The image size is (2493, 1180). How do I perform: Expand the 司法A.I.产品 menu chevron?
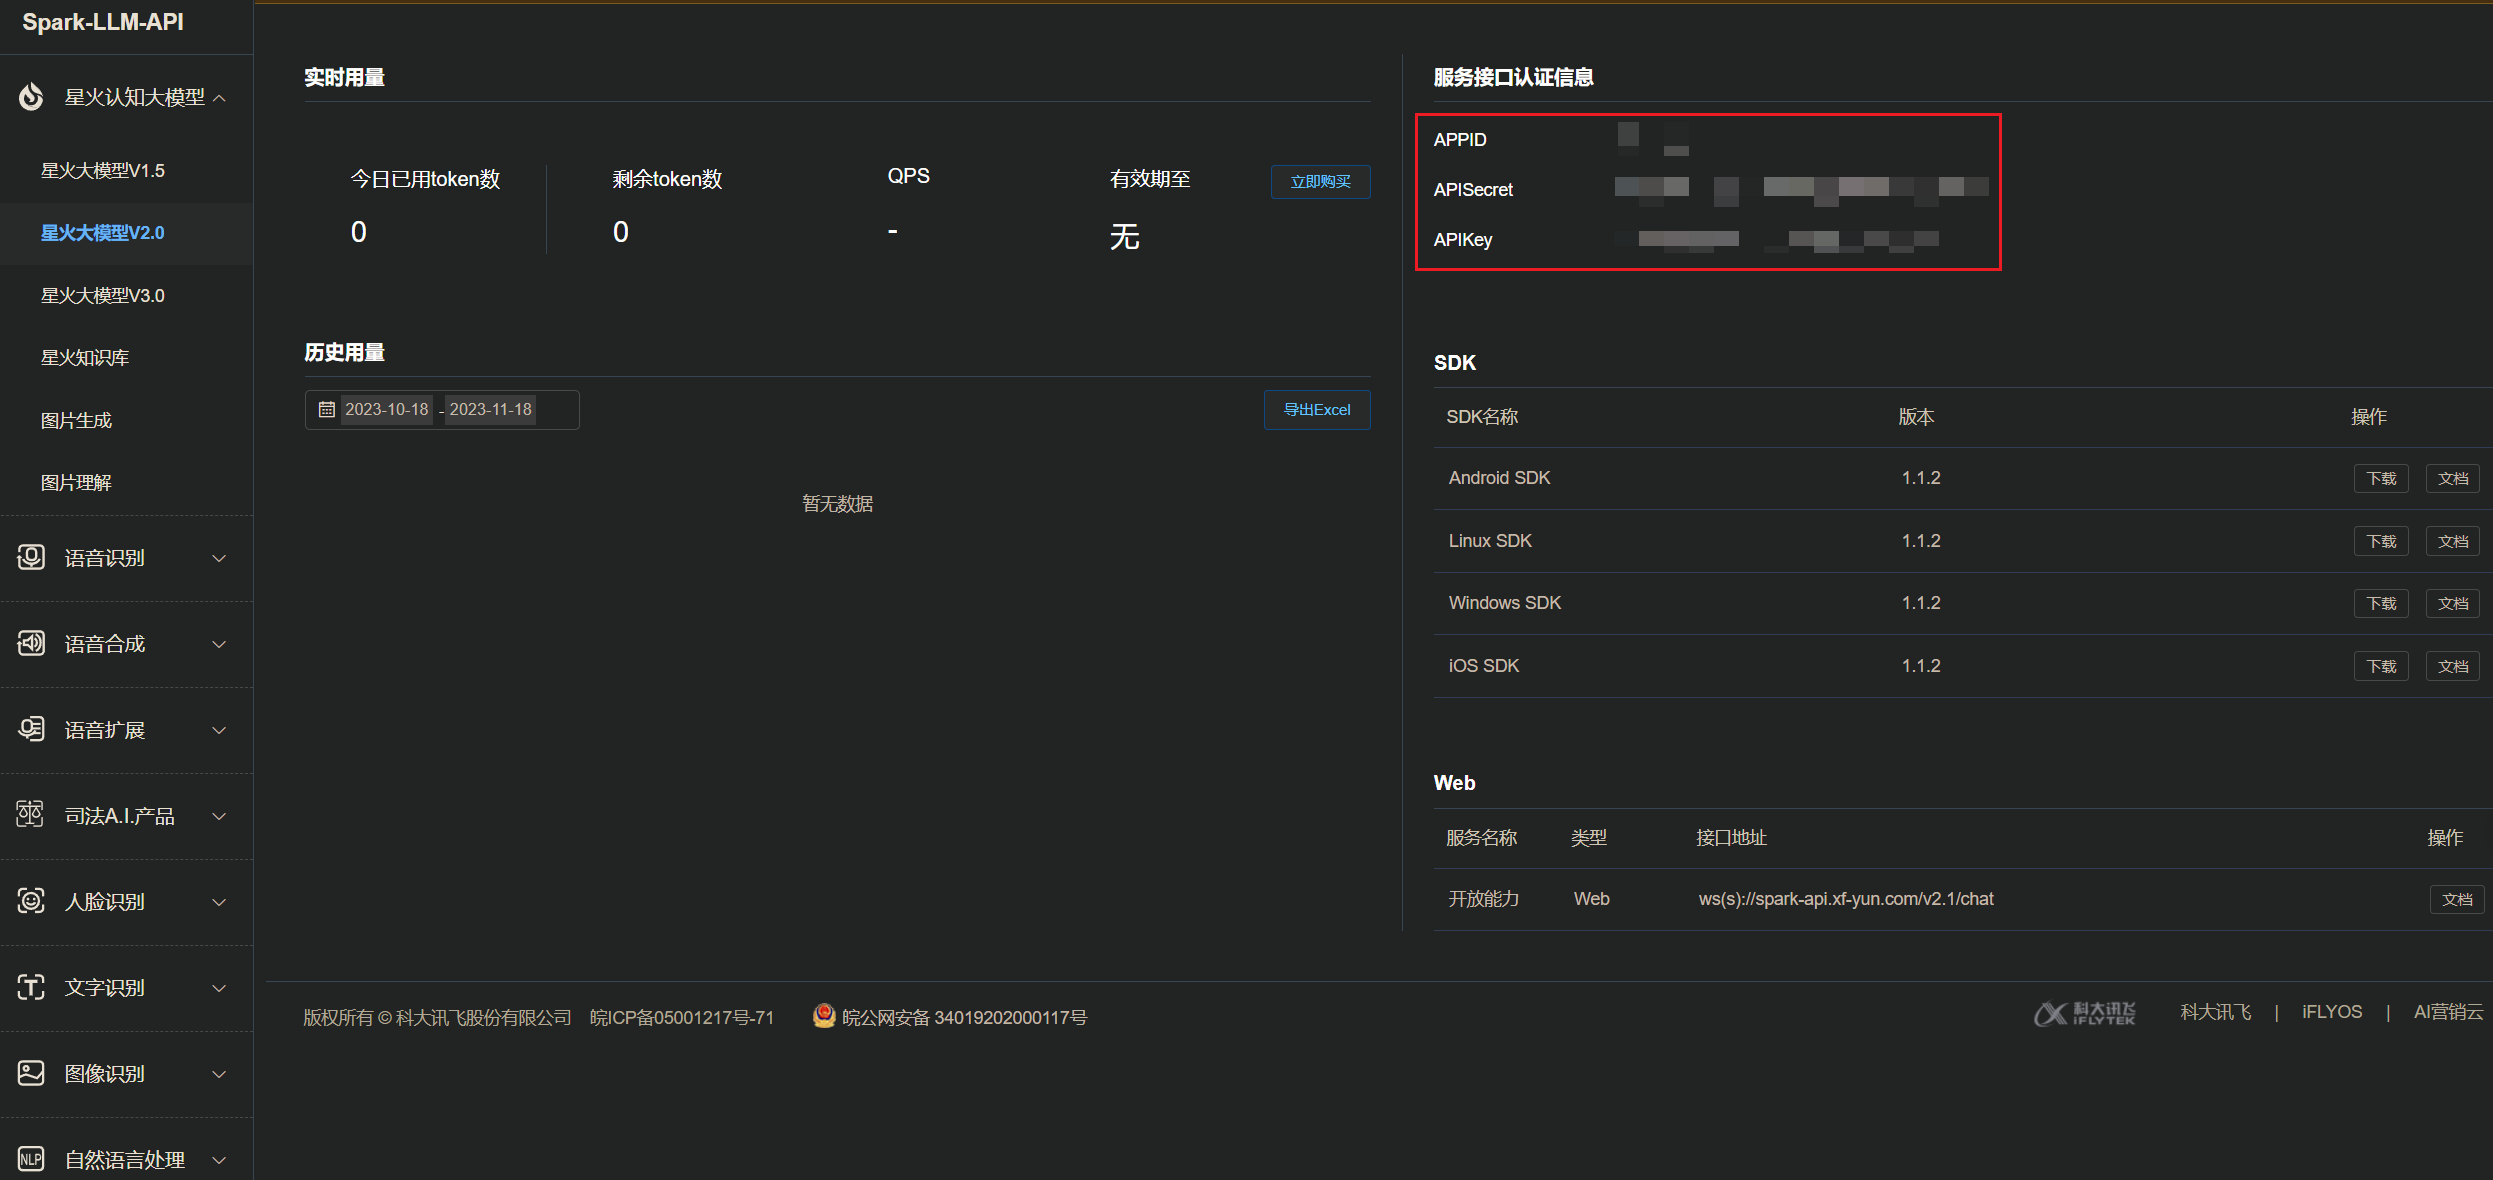(x=220, y=816)
